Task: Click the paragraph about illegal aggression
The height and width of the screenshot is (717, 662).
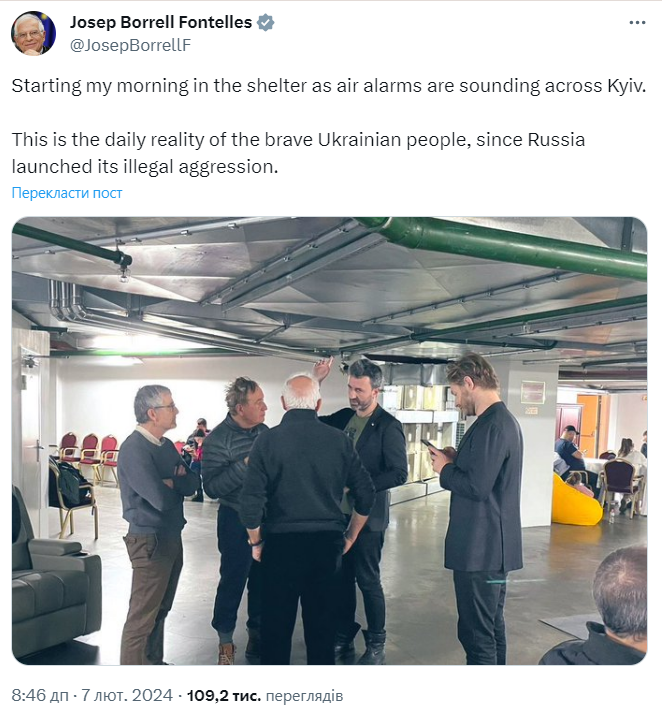Action: [x=298, y=153]
